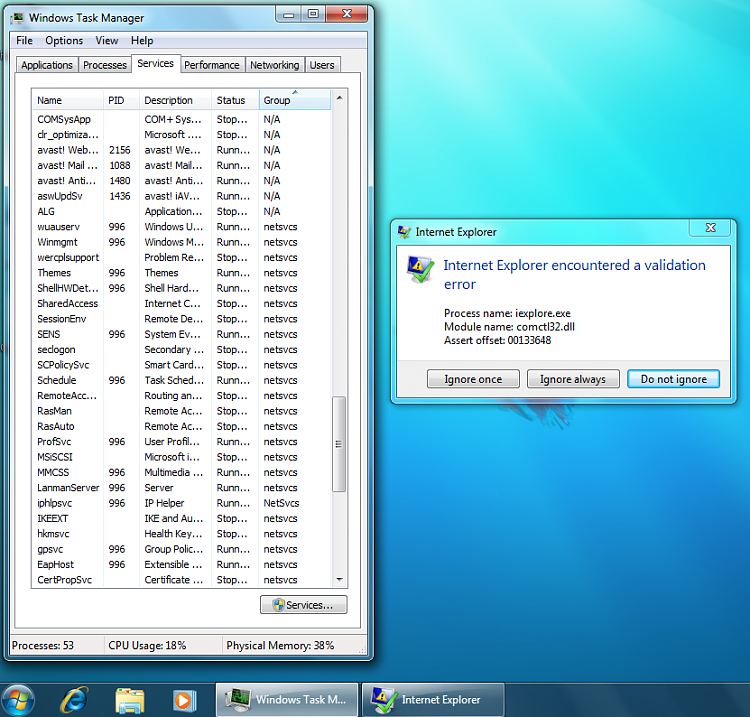750x717 pixels.
Task: Select the wuauserv service row
Action: (182, 227)
